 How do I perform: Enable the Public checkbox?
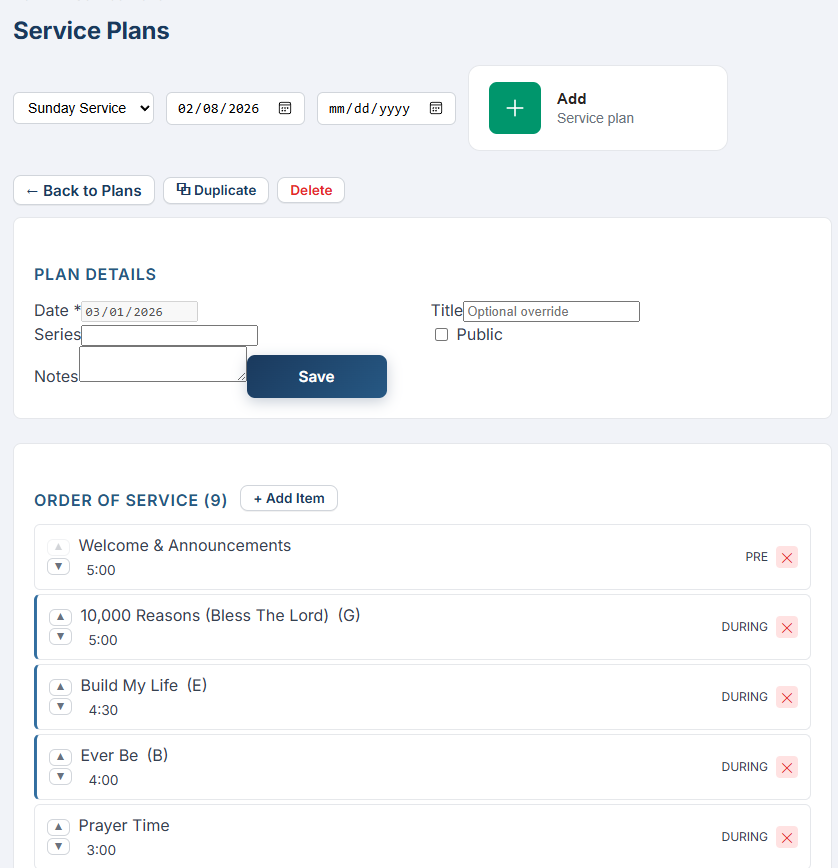pyautogui.click(x=441, y=334)
